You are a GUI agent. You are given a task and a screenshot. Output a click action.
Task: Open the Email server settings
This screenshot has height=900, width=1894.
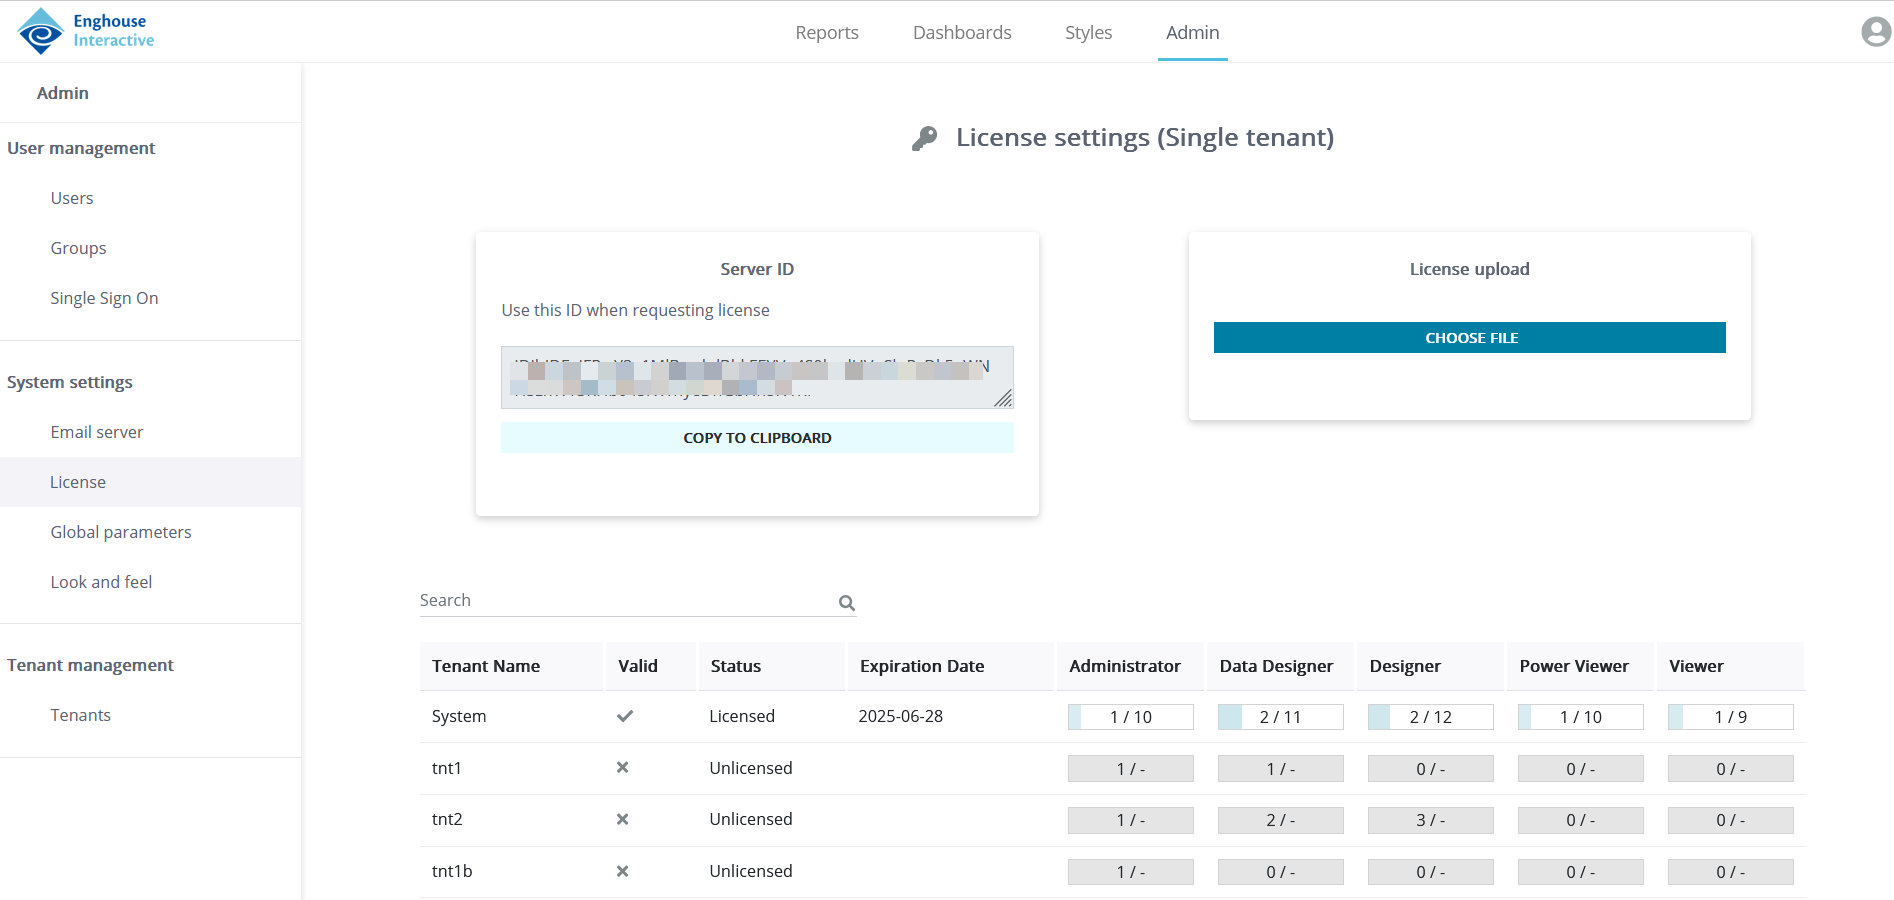click(97, 432)
